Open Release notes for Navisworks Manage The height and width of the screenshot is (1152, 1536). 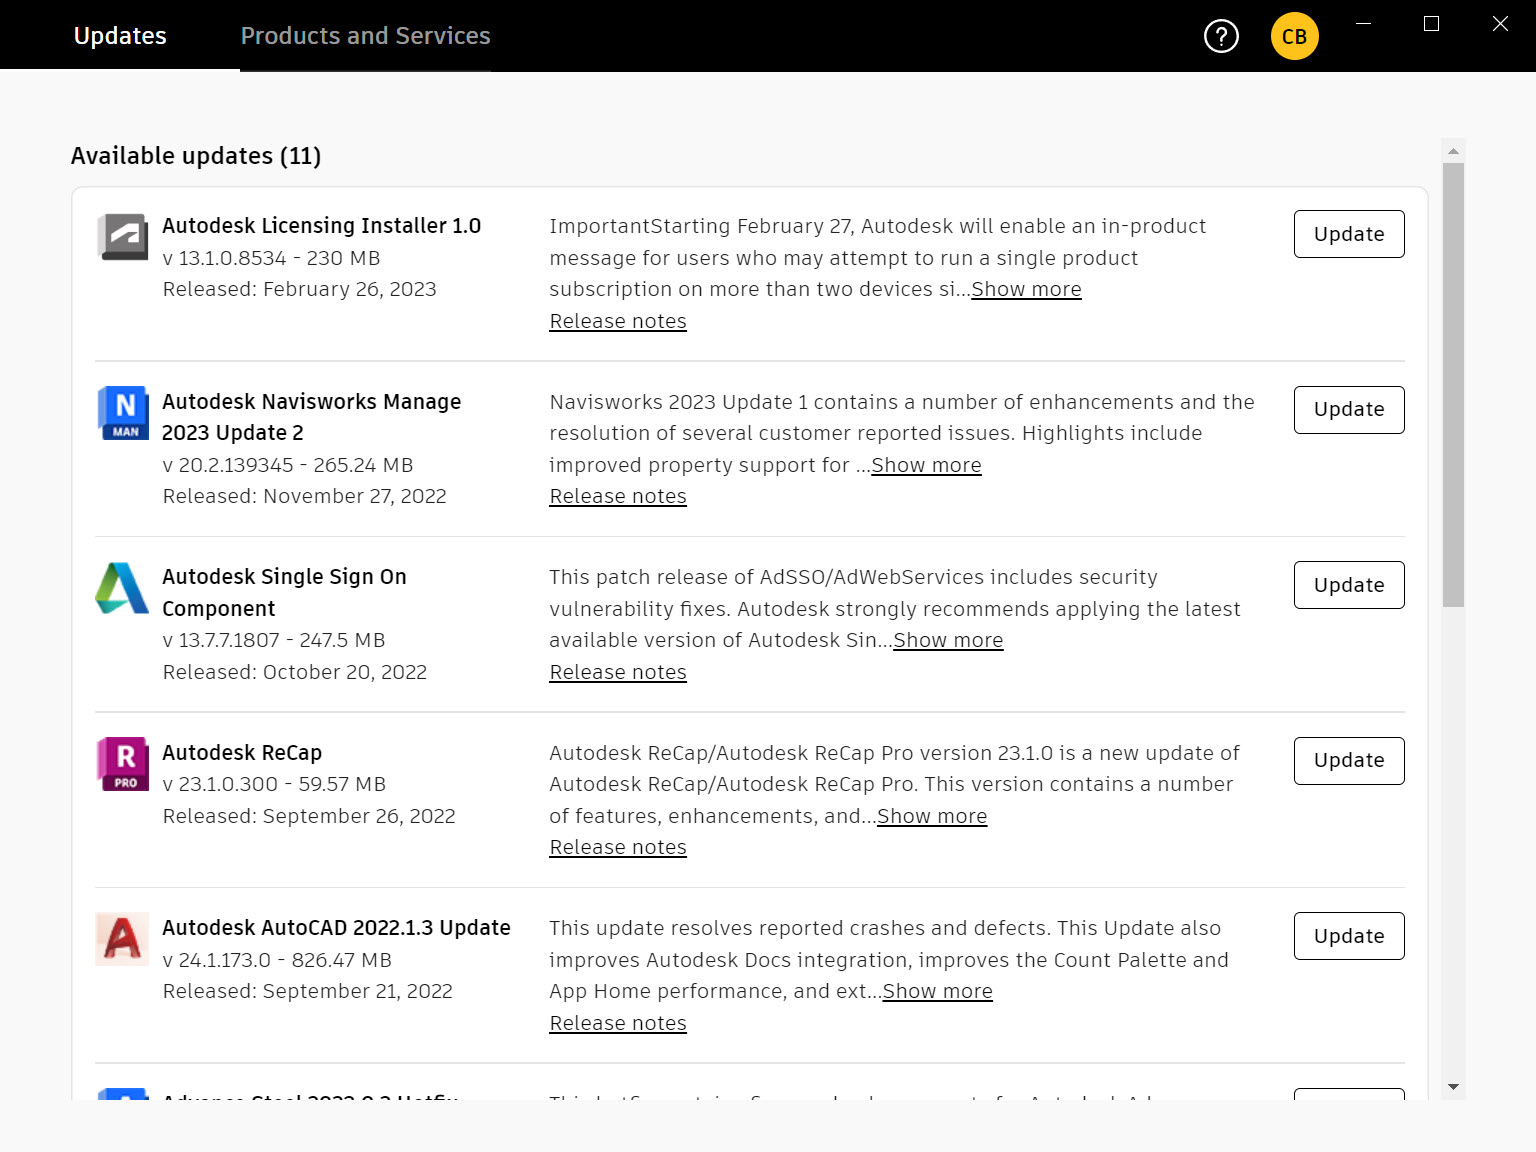(x=618, y=496)
